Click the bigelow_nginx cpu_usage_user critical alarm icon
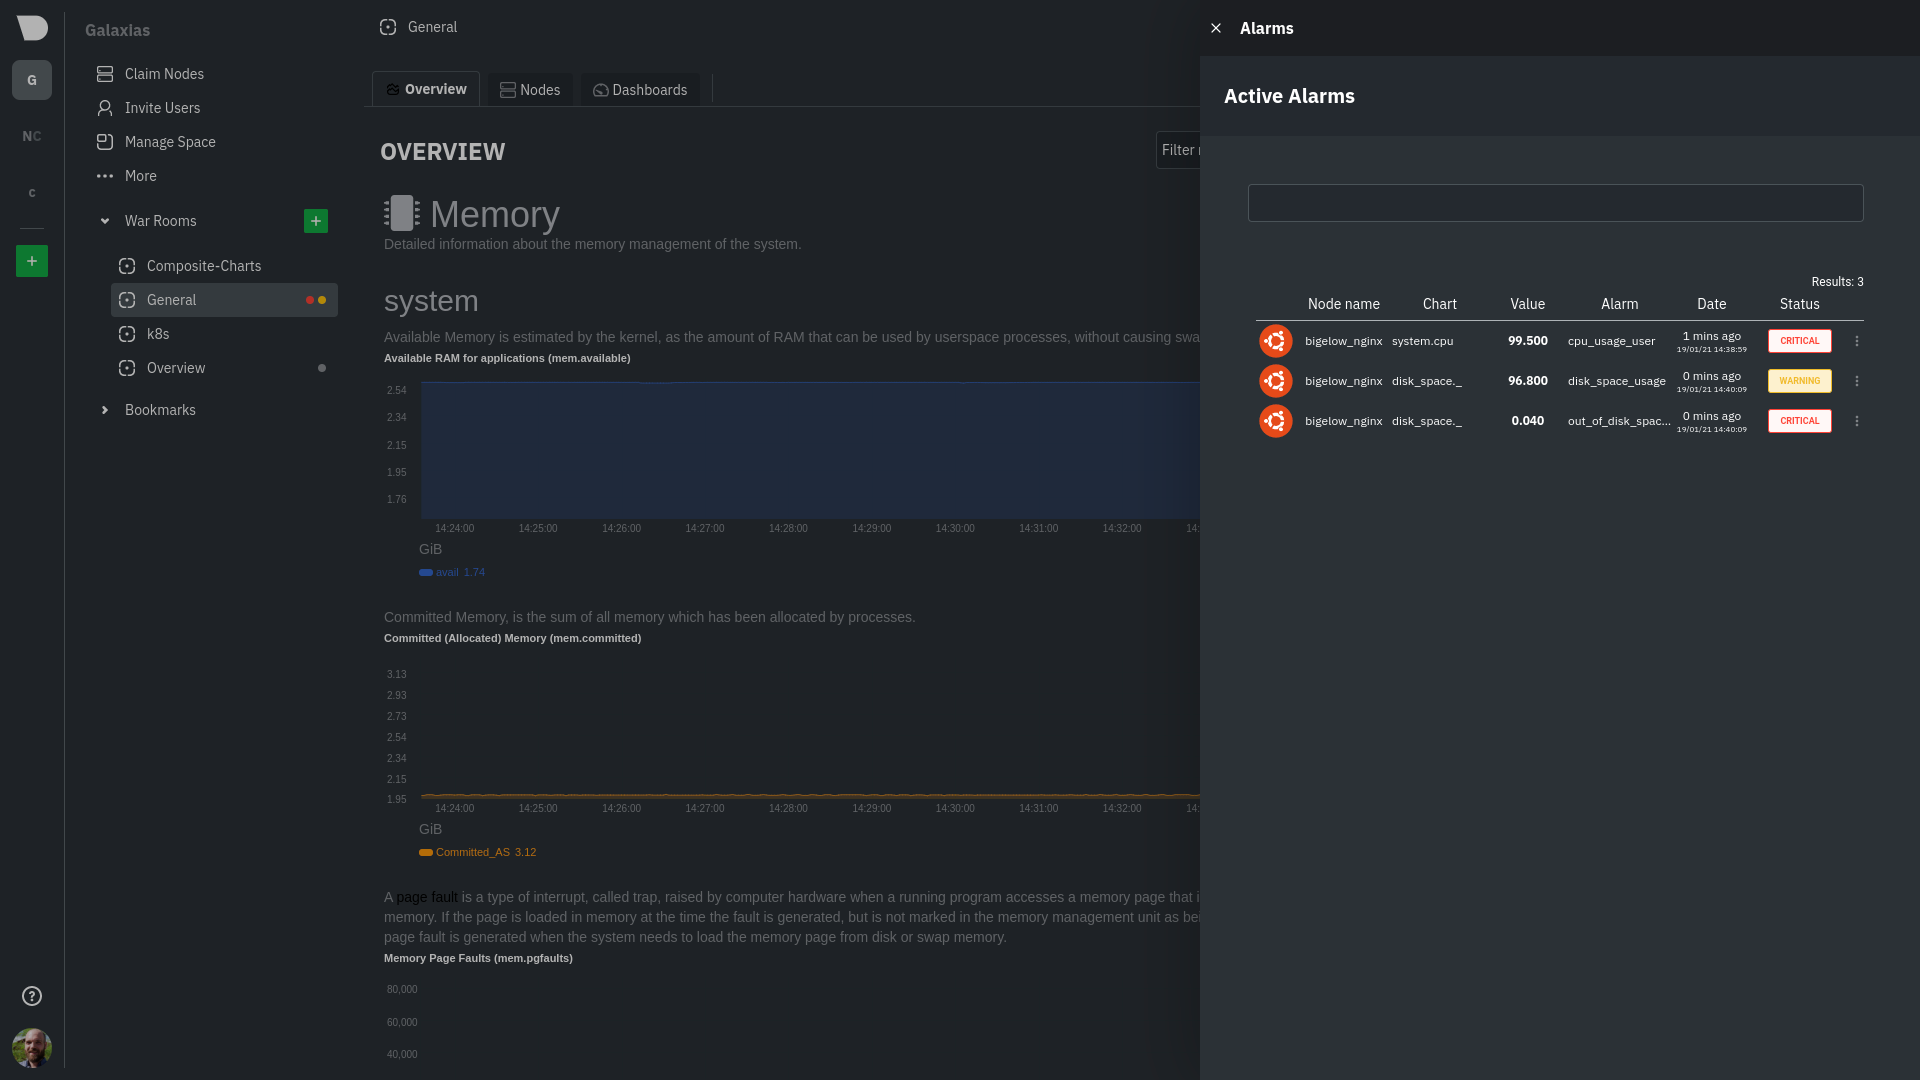The width and height of the screenshot is (1920, 1080). (x=1273, y=340)
